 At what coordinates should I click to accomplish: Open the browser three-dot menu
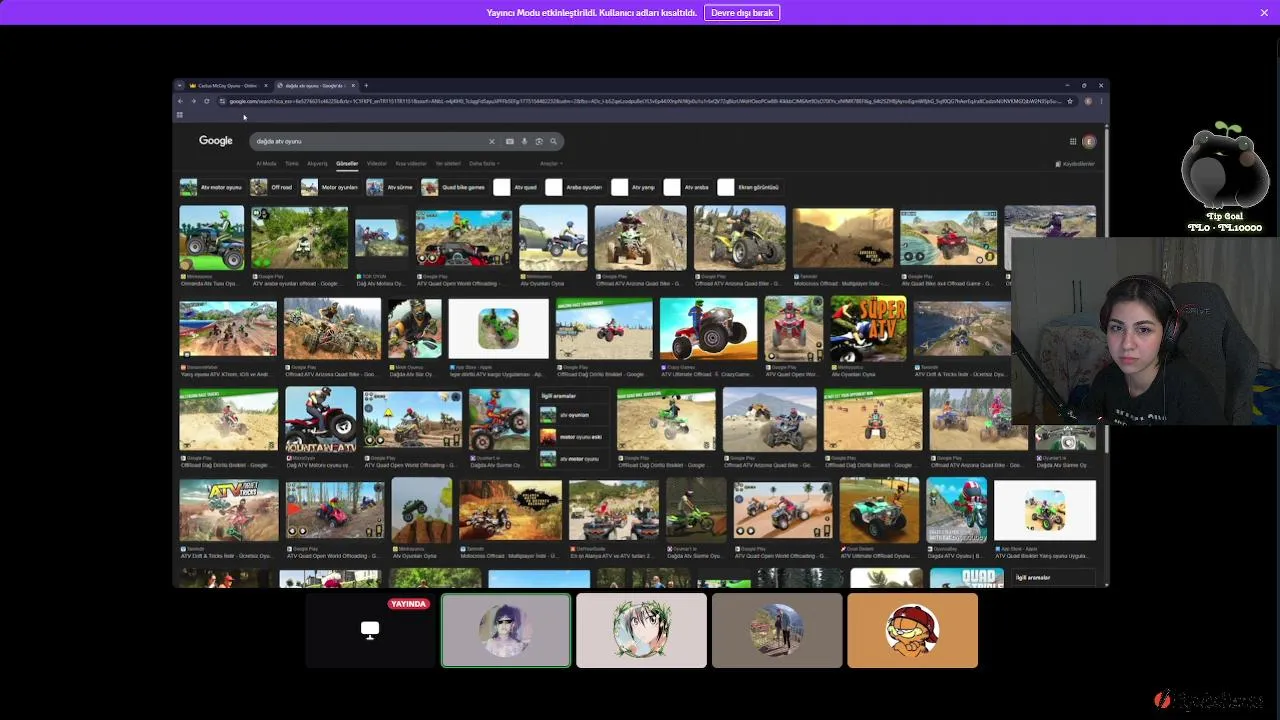tap(1101, 101)
